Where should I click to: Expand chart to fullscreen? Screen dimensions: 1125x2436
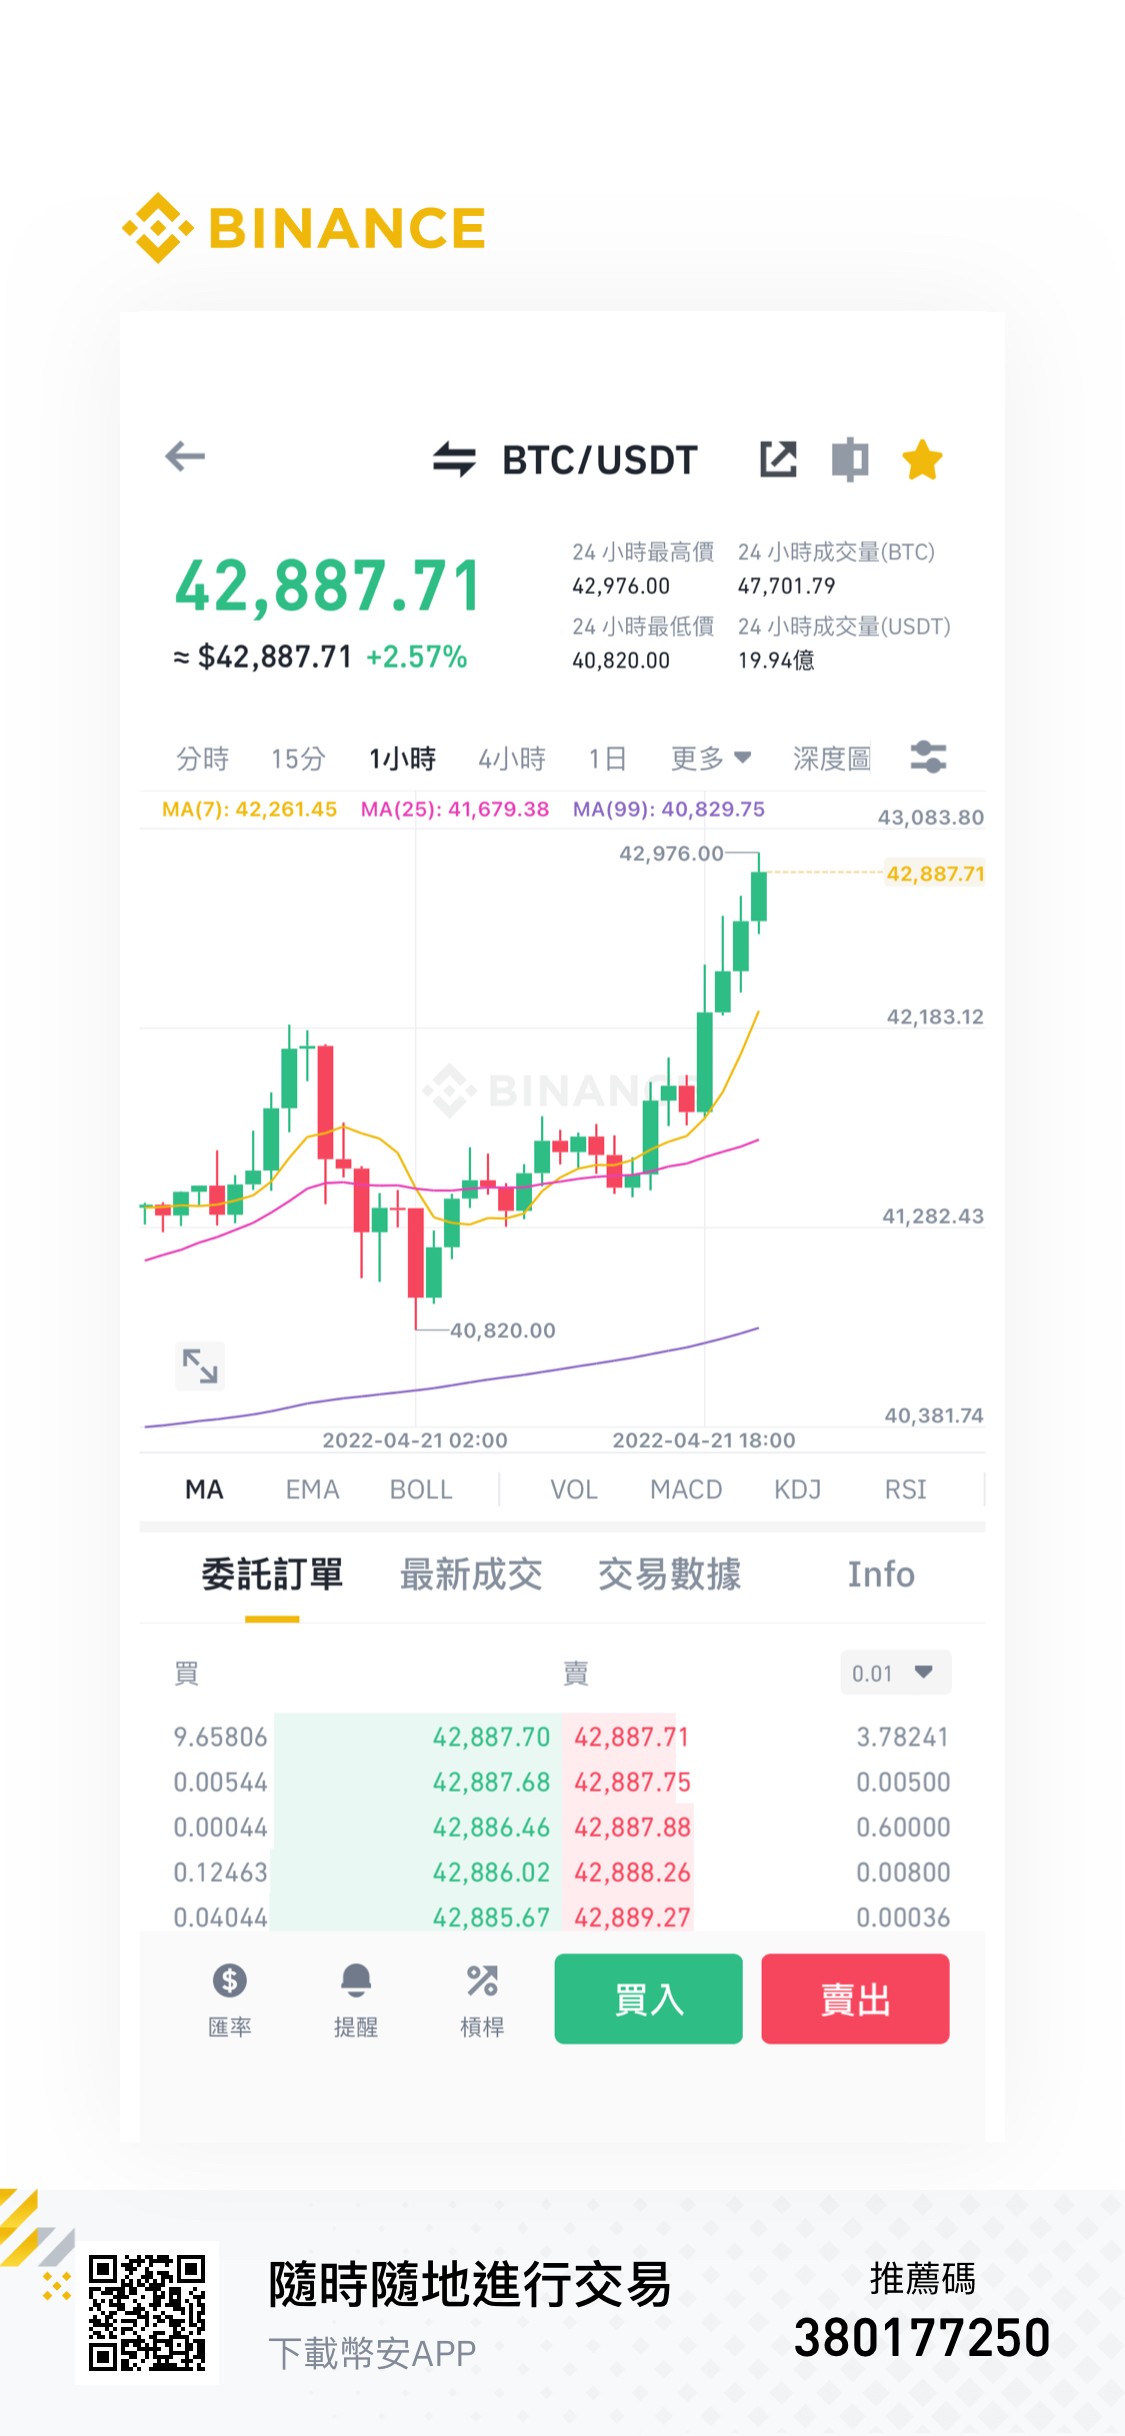coord(200,1365)
